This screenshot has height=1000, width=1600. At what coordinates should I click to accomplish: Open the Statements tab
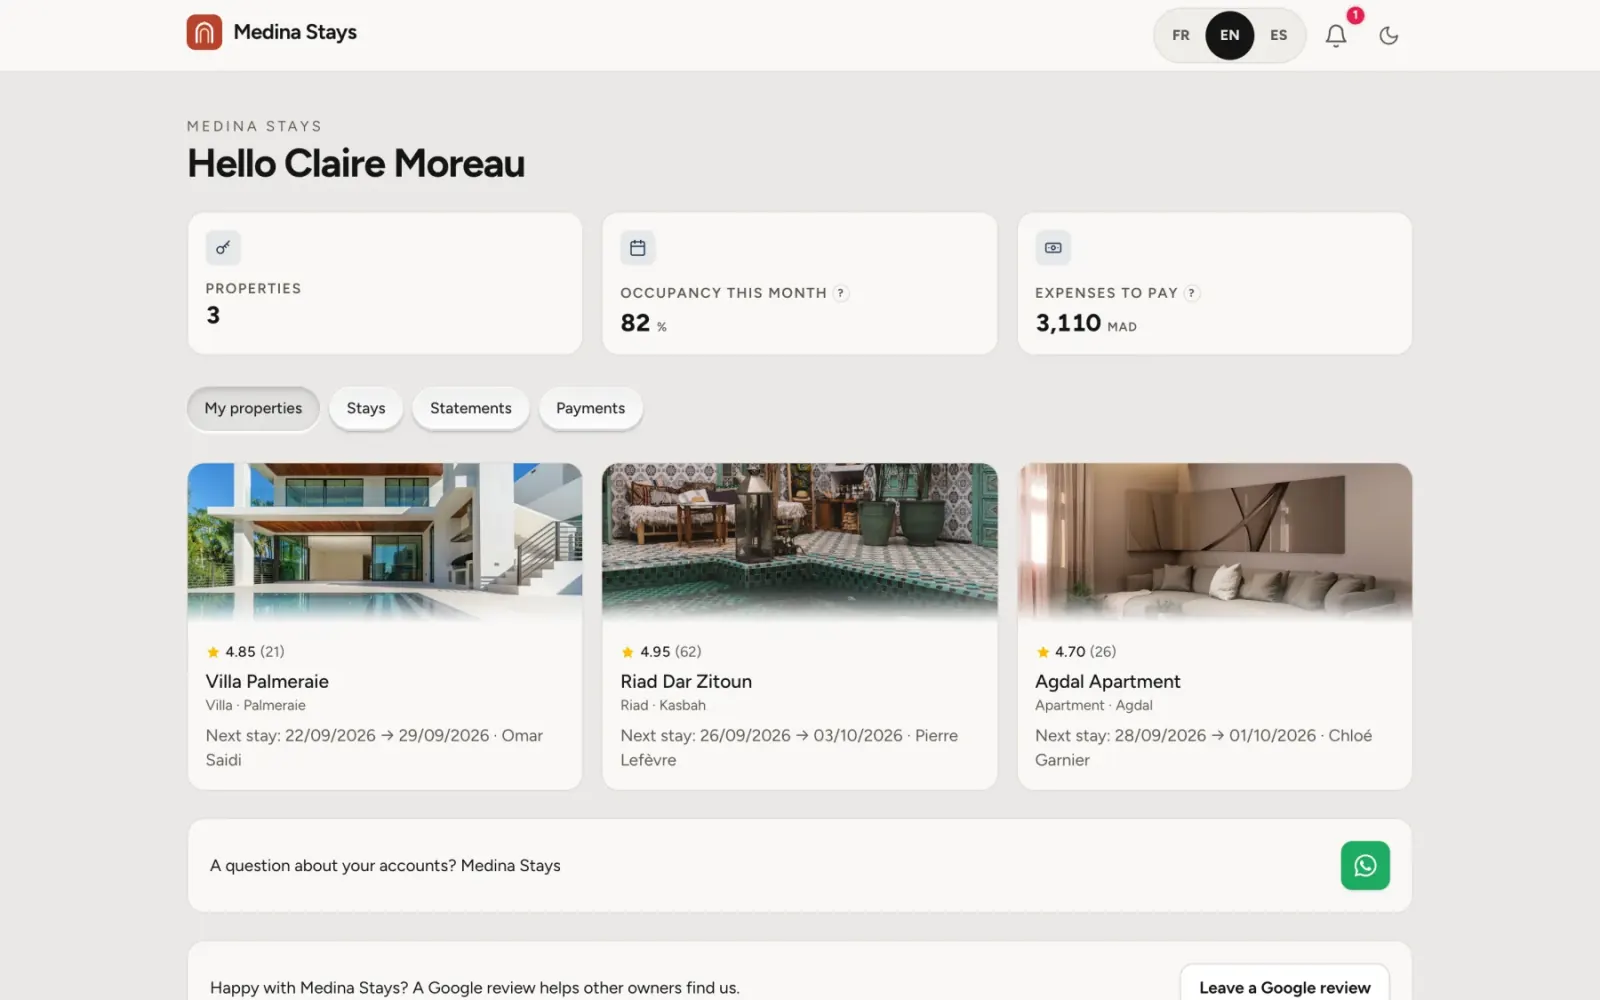pos(471,408)
